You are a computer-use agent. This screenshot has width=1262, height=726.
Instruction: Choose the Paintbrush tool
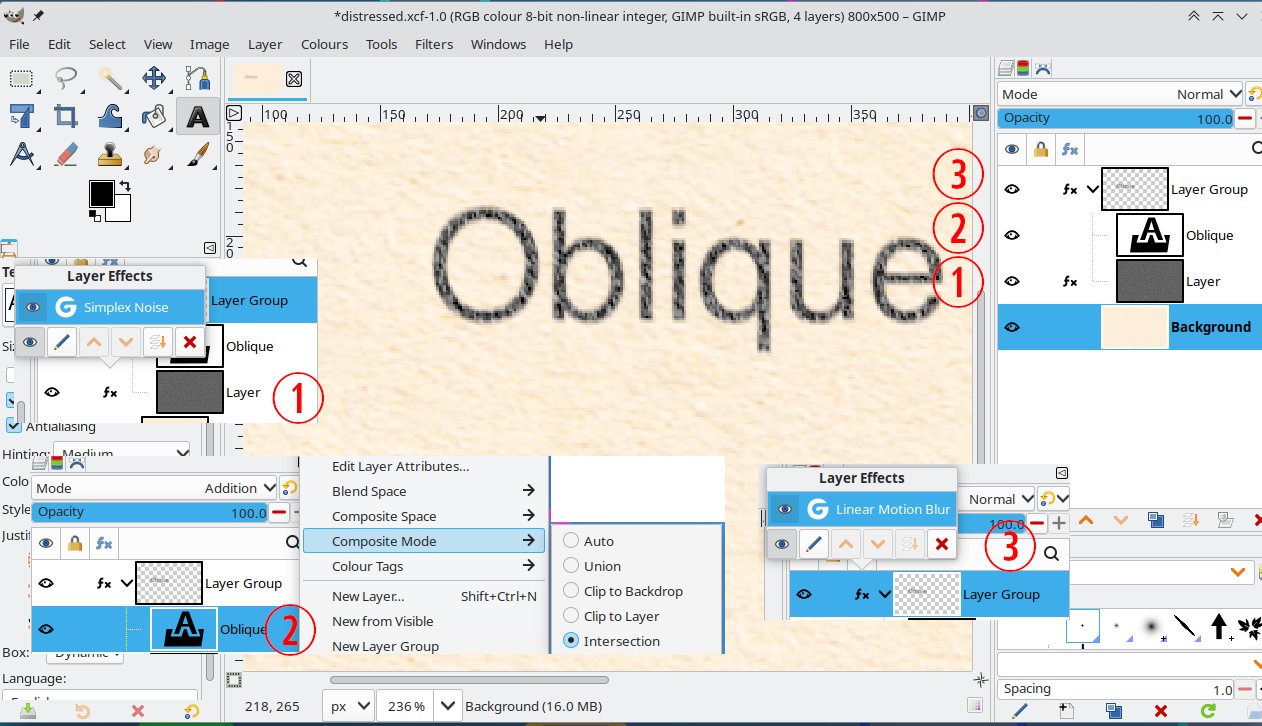pyautogui.click(x=198, y=155)
